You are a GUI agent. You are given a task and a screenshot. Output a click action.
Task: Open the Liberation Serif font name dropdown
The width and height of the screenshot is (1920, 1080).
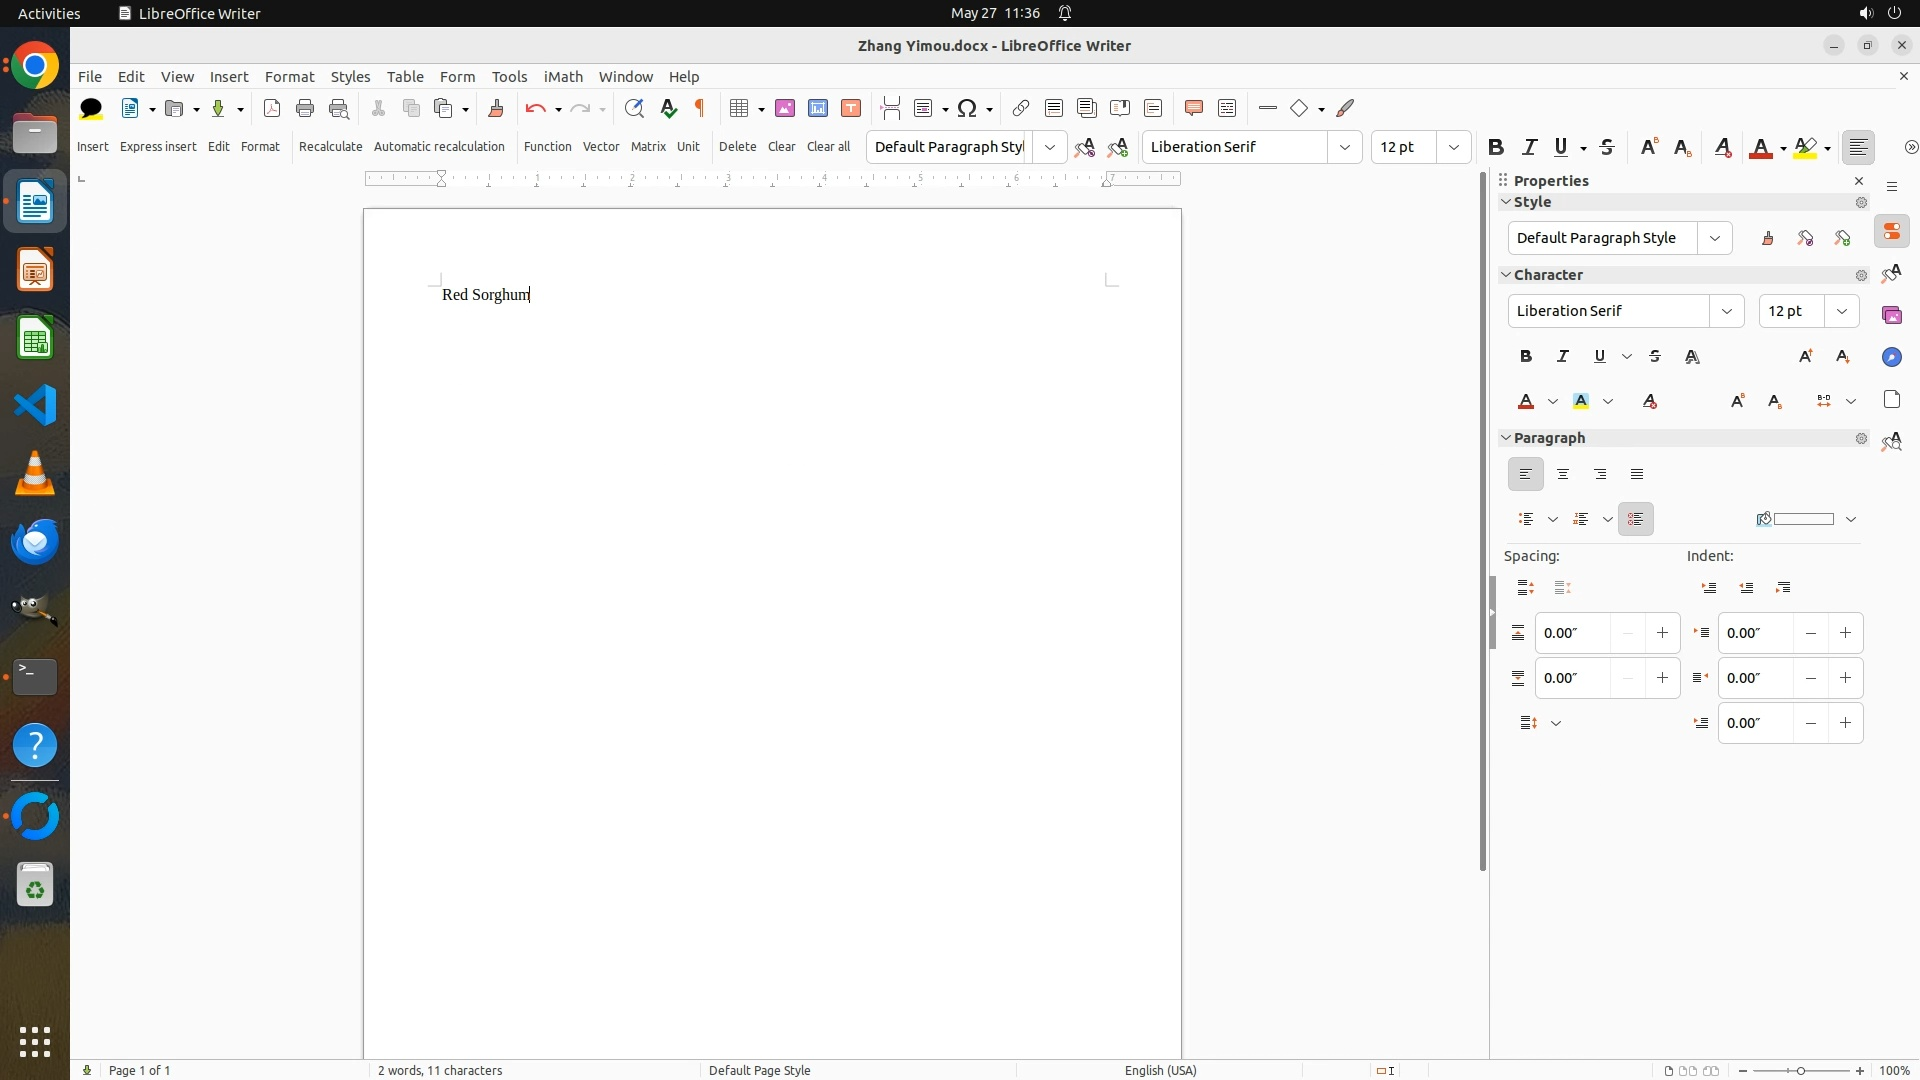[1345, 147]
